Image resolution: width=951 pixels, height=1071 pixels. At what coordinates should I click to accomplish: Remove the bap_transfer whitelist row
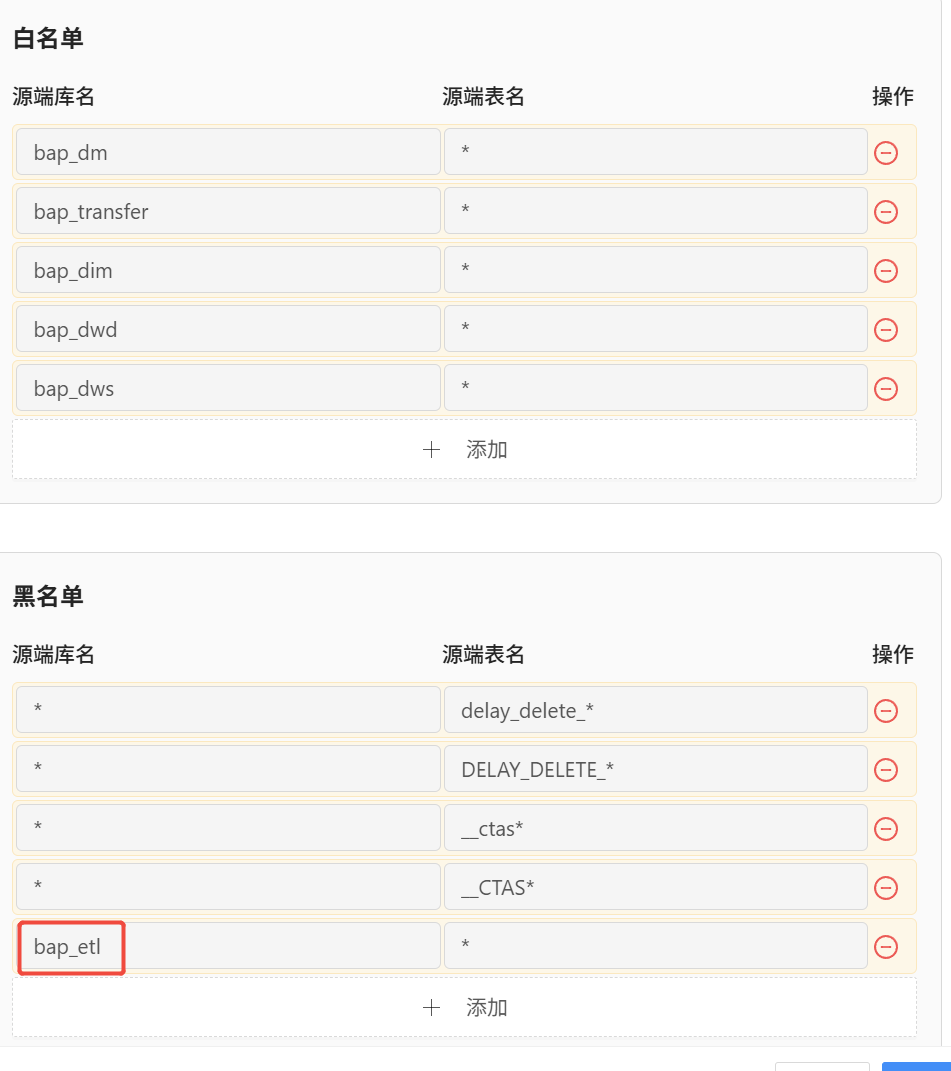tap(886, 212)
